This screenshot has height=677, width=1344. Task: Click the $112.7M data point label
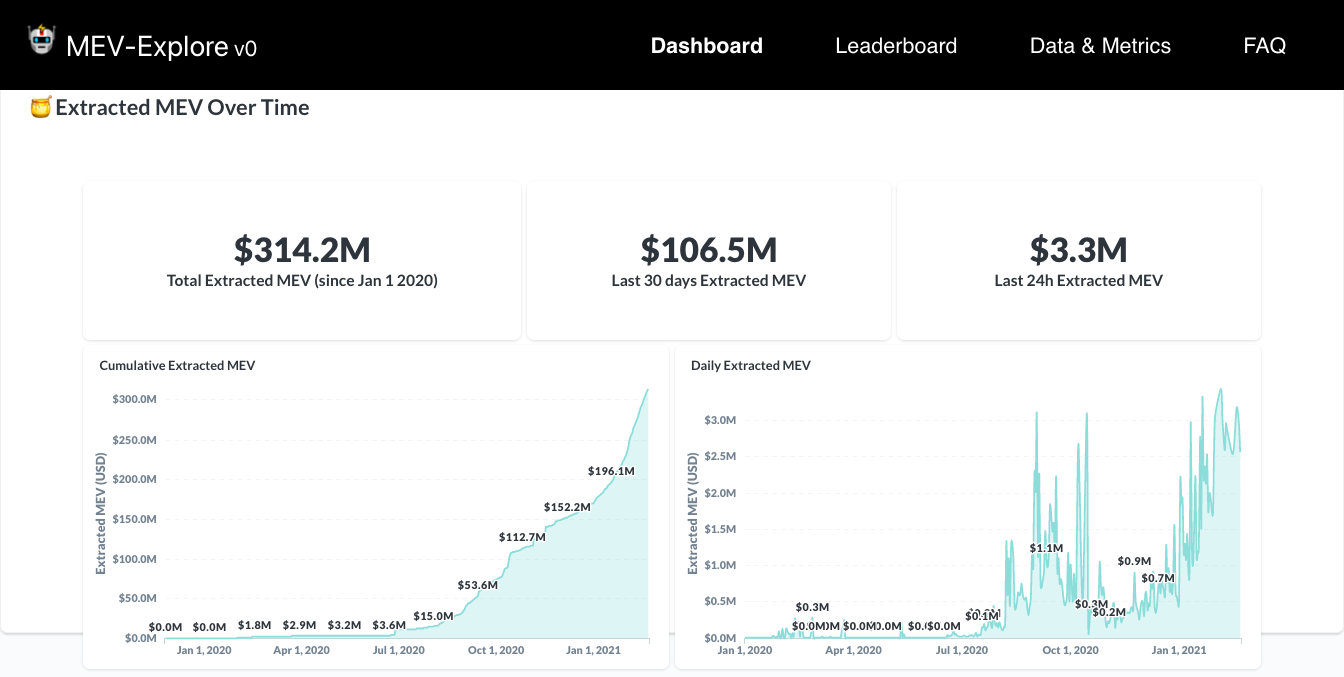click(x=522, y=537)
